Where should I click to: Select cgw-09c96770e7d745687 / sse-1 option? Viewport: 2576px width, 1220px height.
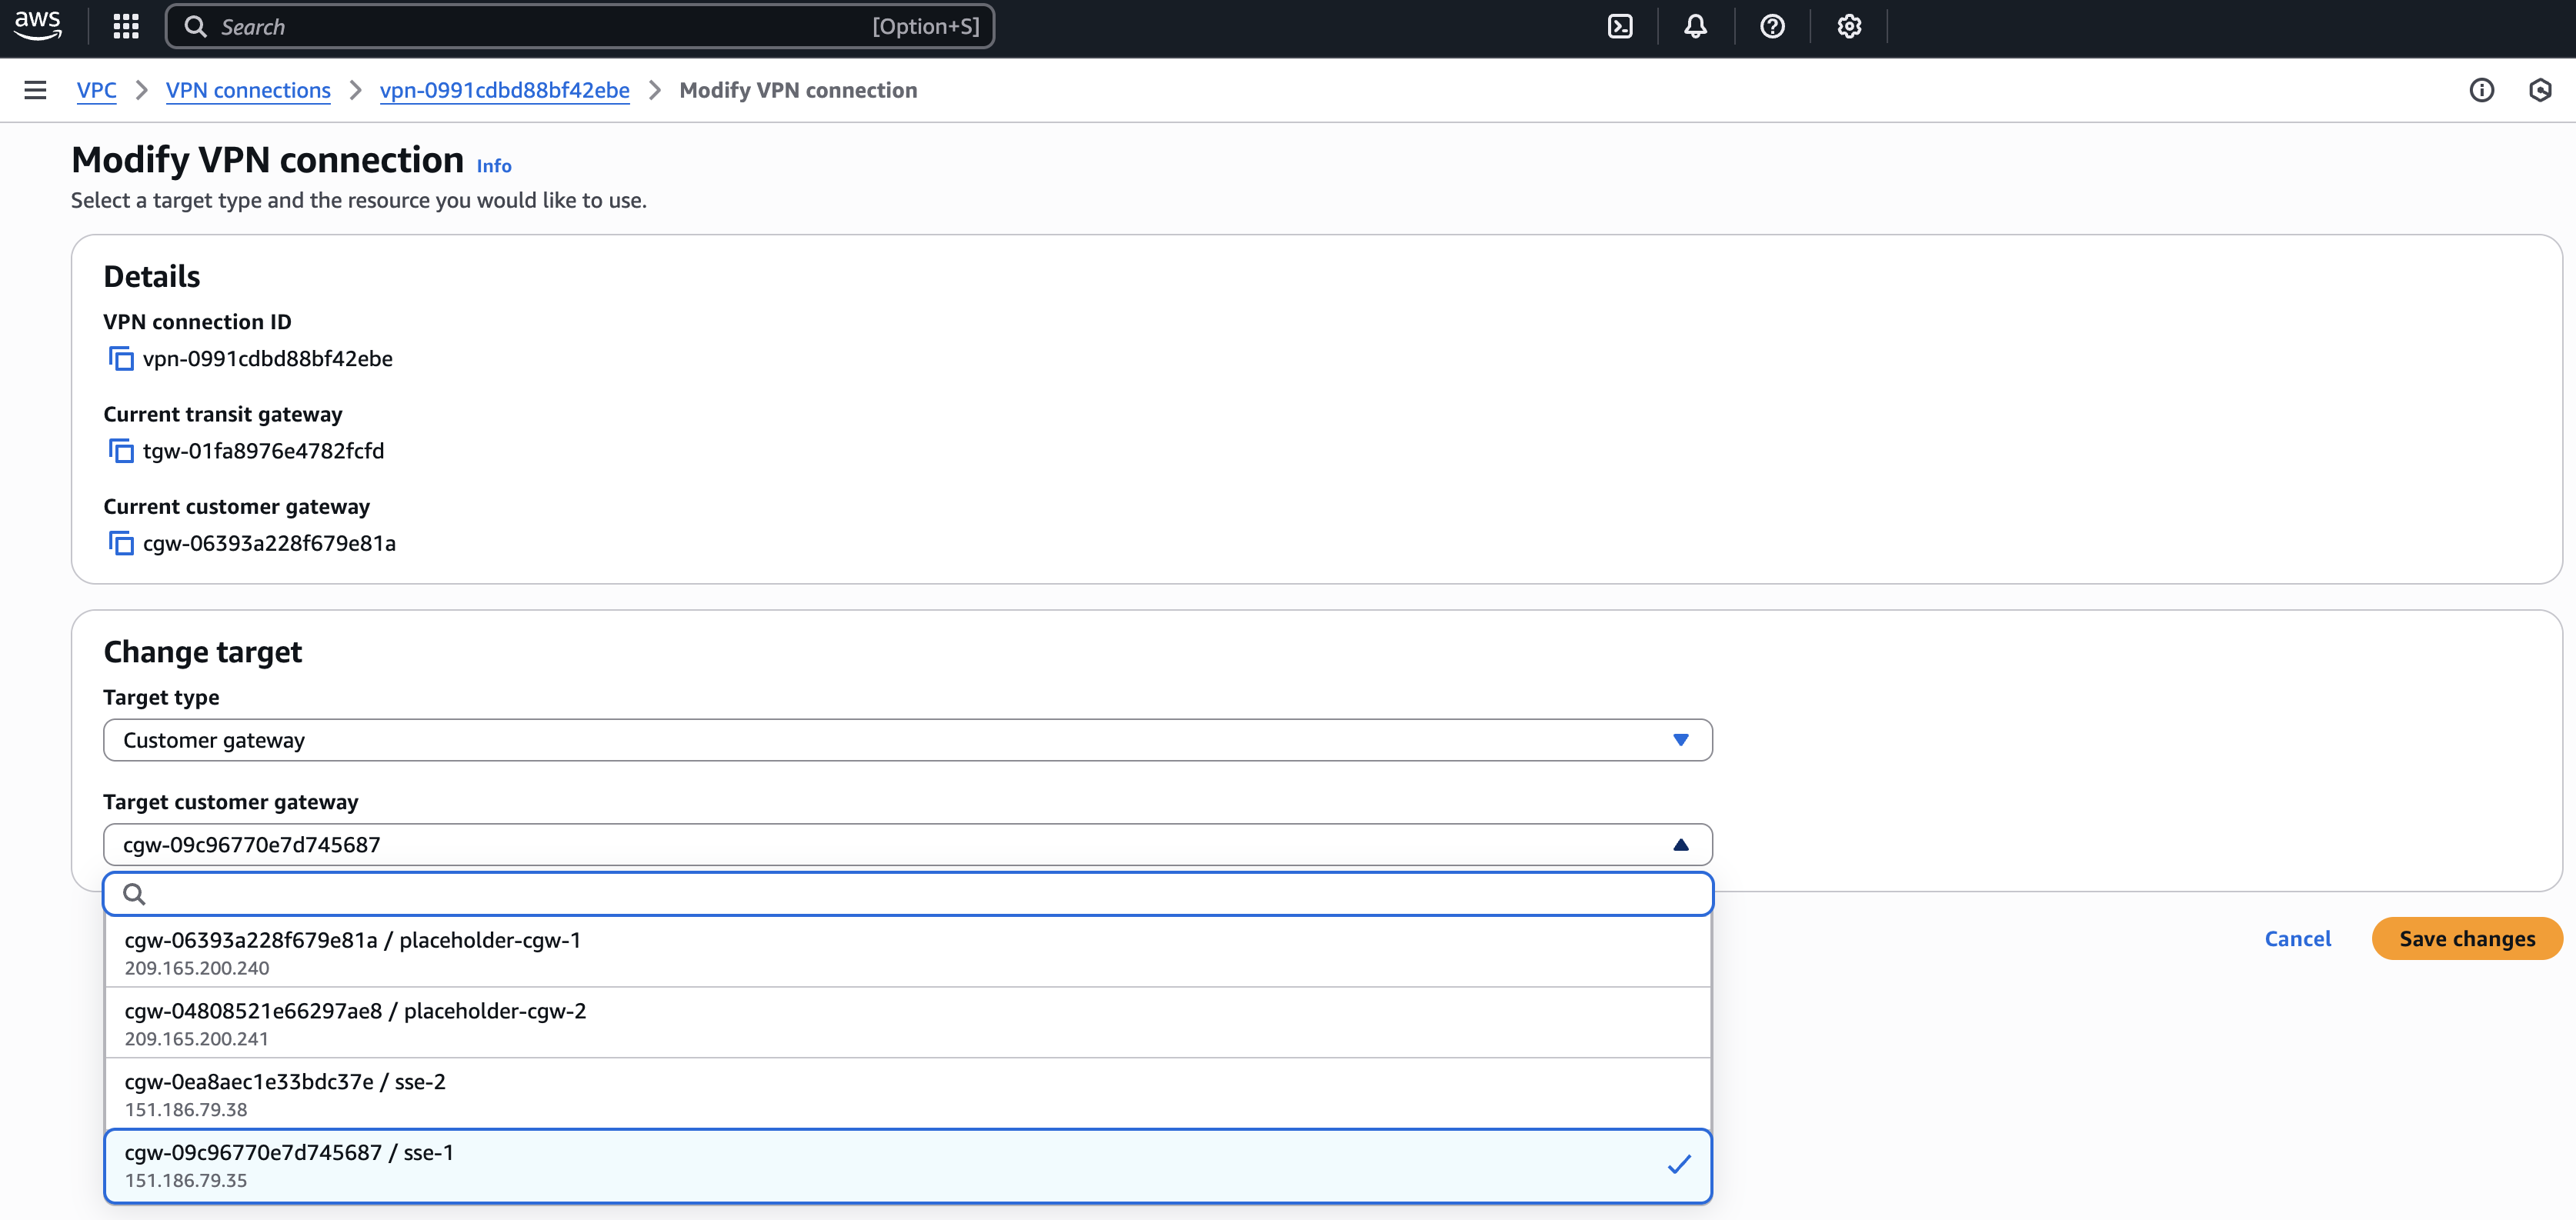click(x=907, y=1165)
